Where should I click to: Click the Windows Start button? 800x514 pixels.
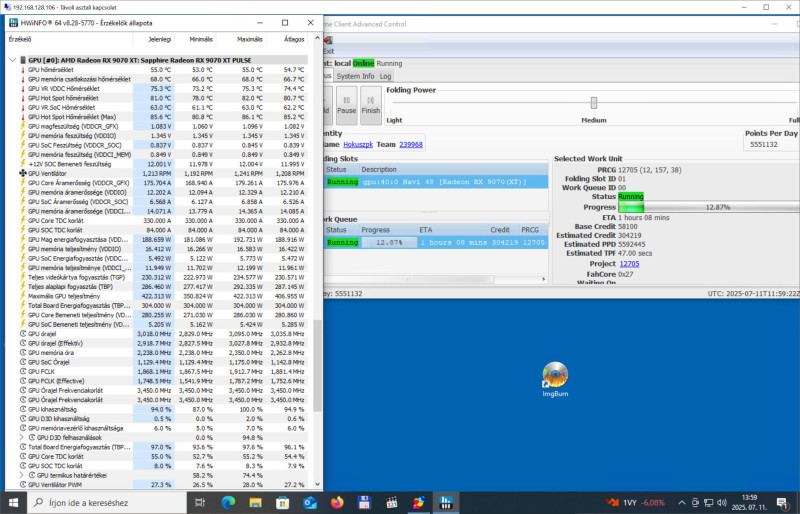[x=13, y=503]
